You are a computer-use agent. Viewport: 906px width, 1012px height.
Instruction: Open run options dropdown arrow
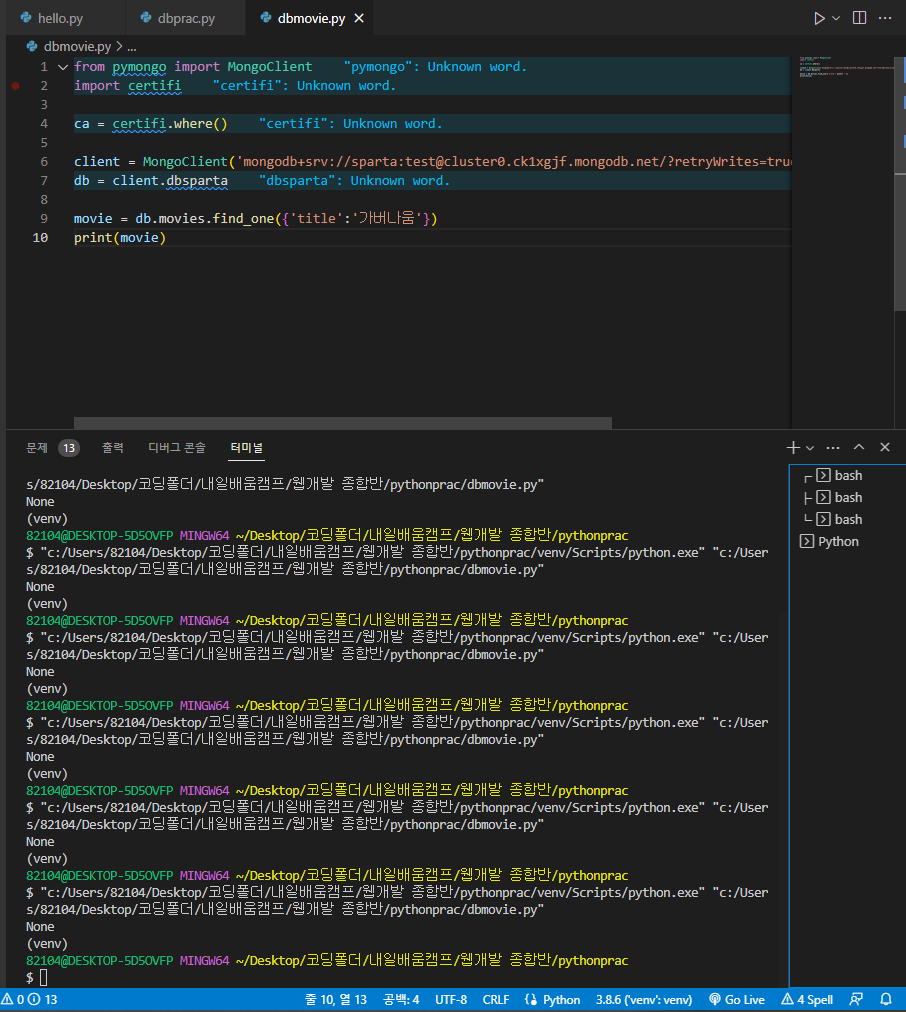pos(836,18)
